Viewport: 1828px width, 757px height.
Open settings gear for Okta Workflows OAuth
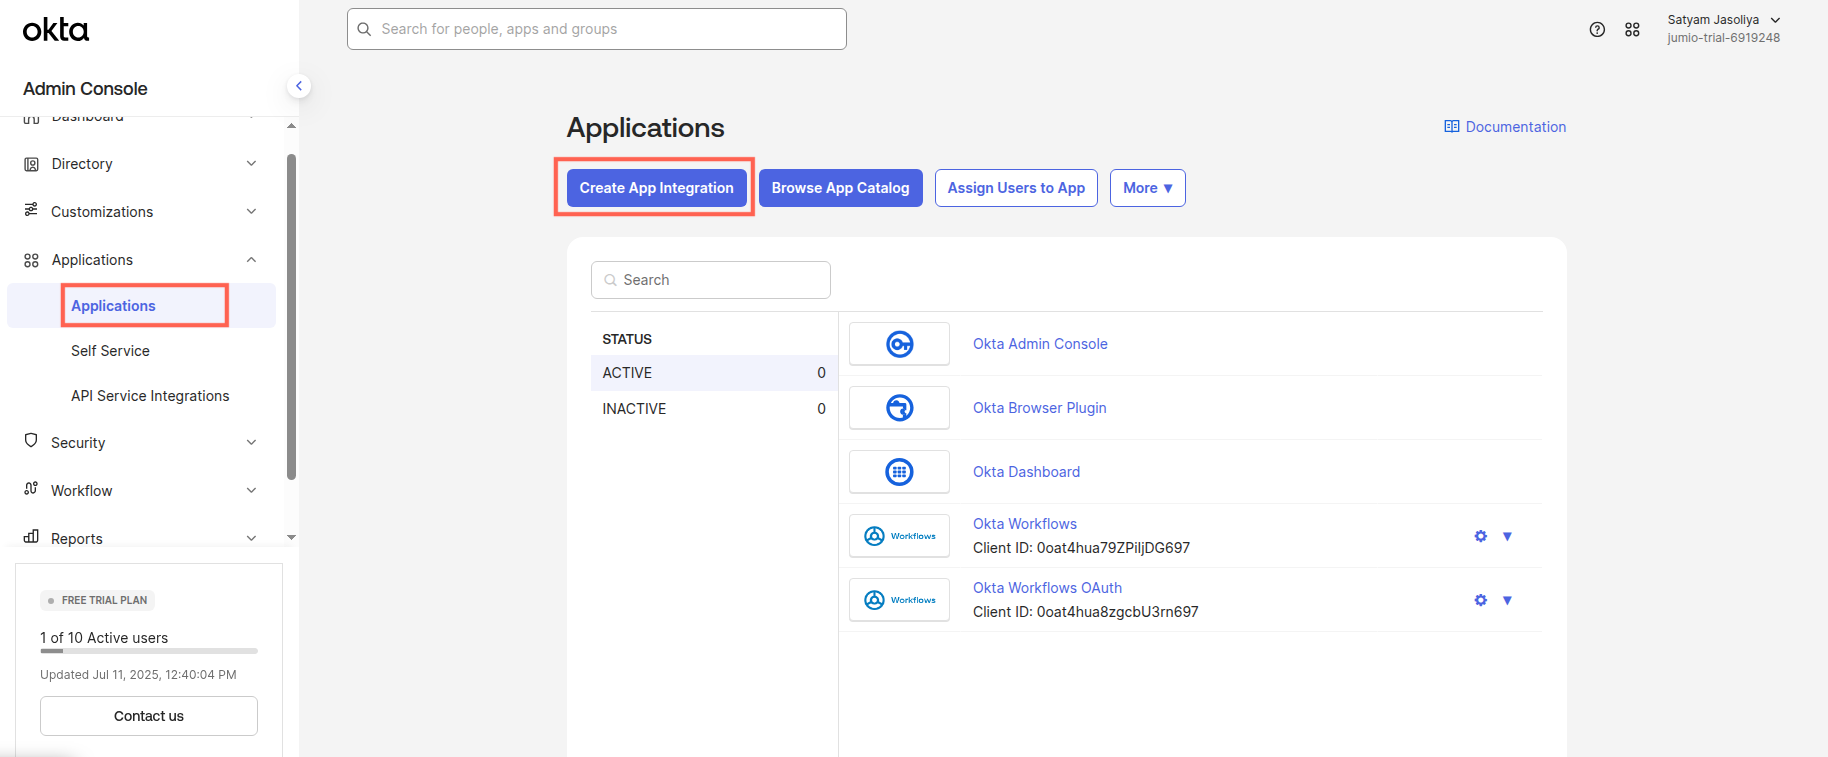click(x=1480, y=600)
